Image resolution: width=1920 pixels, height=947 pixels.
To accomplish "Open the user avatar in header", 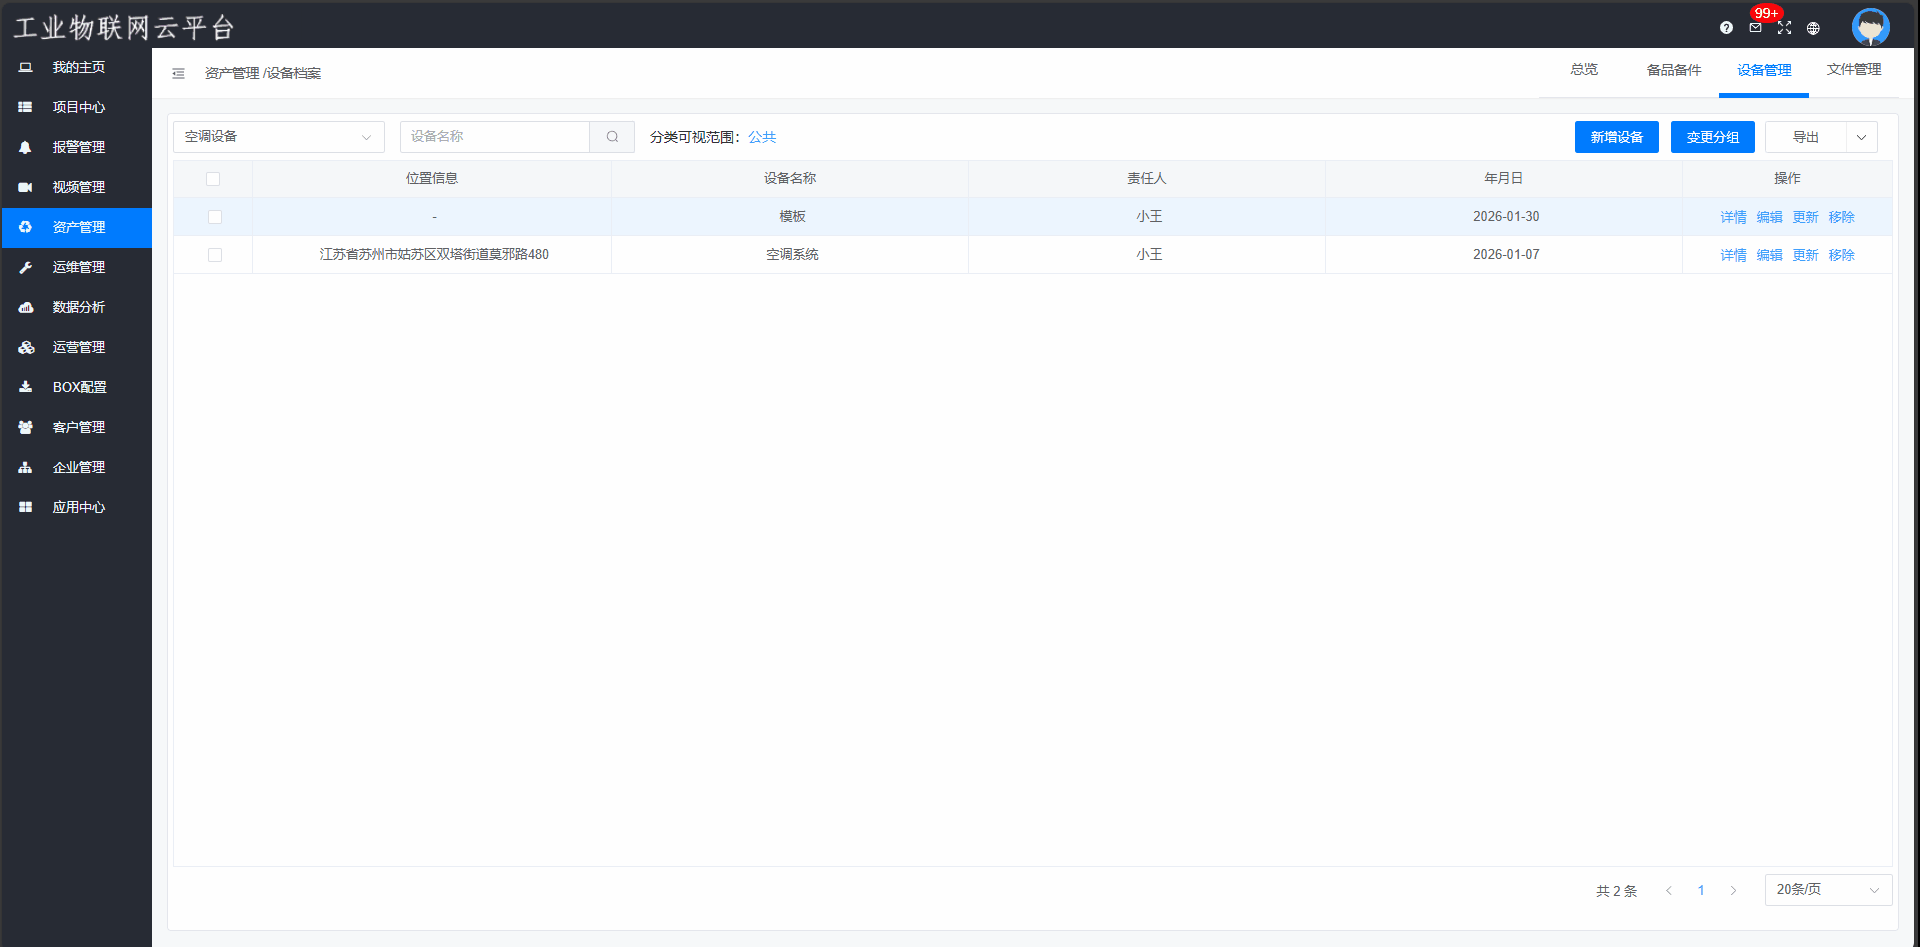I will pos(1870,27).
